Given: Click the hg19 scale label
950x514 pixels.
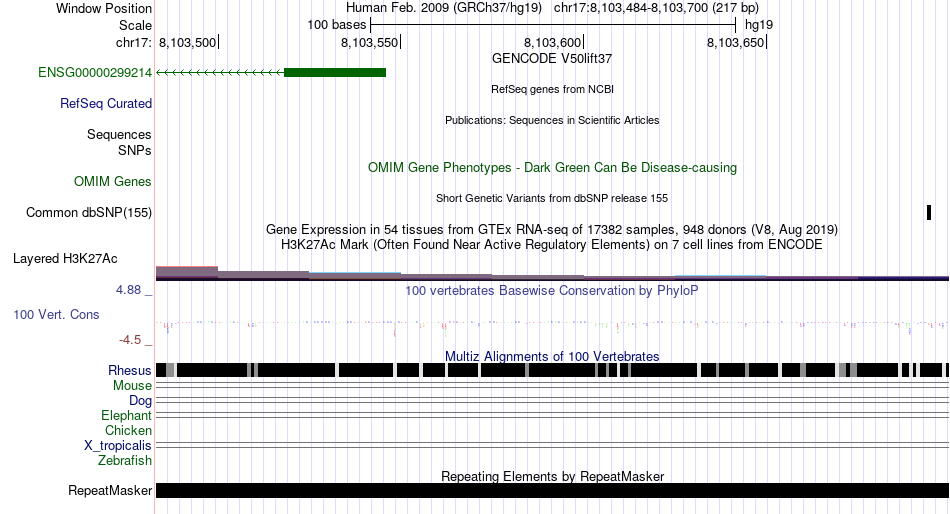Looking at the screenshot, I should point(759,25).
